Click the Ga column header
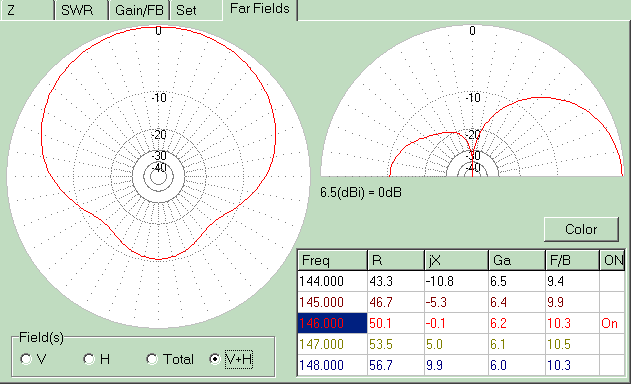The height and width of the screenshot is (384, 631). click(x=517, y=260)
